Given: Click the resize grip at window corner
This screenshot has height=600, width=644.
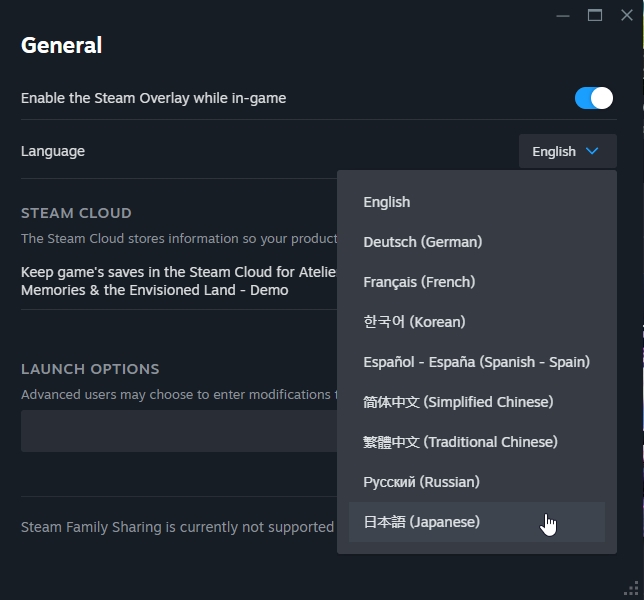Looking at the screenshot, I should (x=632, y=589).
